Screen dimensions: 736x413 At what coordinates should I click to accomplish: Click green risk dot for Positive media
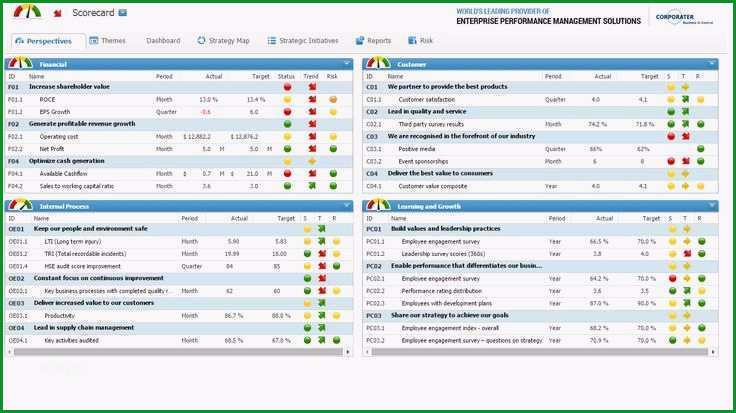(x=701, y=149)
